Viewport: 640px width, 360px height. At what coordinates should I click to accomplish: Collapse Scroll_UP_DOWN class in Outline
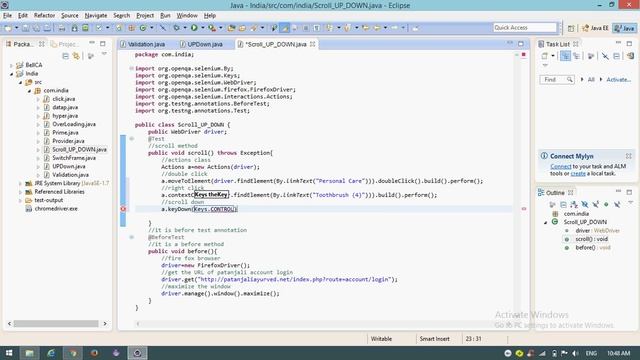coord(545,222)
